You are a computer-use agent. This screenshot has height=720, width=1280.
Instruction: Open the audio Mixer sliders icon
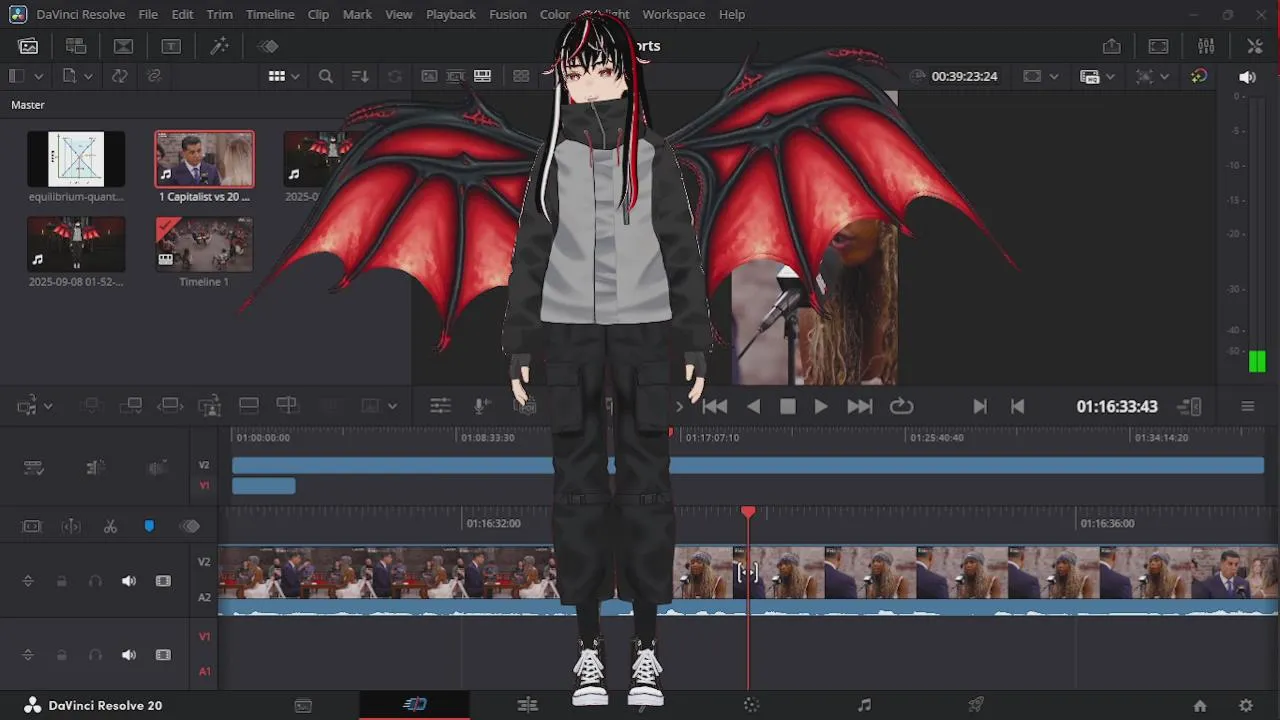coord(1206,46)
